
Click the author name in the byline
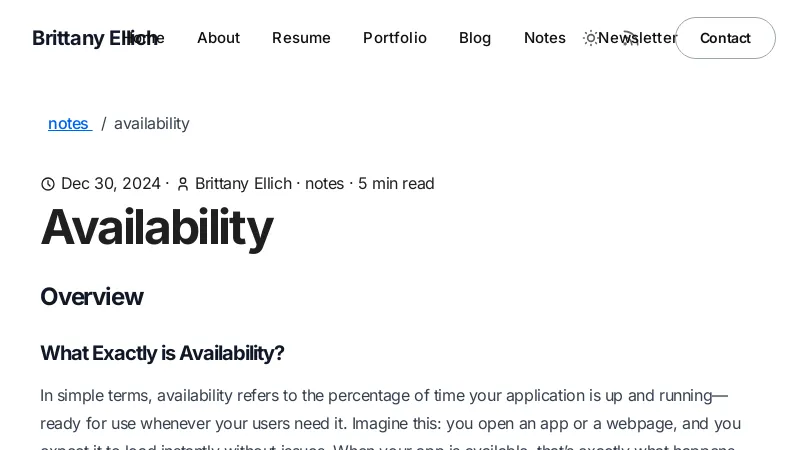point(243,184)
